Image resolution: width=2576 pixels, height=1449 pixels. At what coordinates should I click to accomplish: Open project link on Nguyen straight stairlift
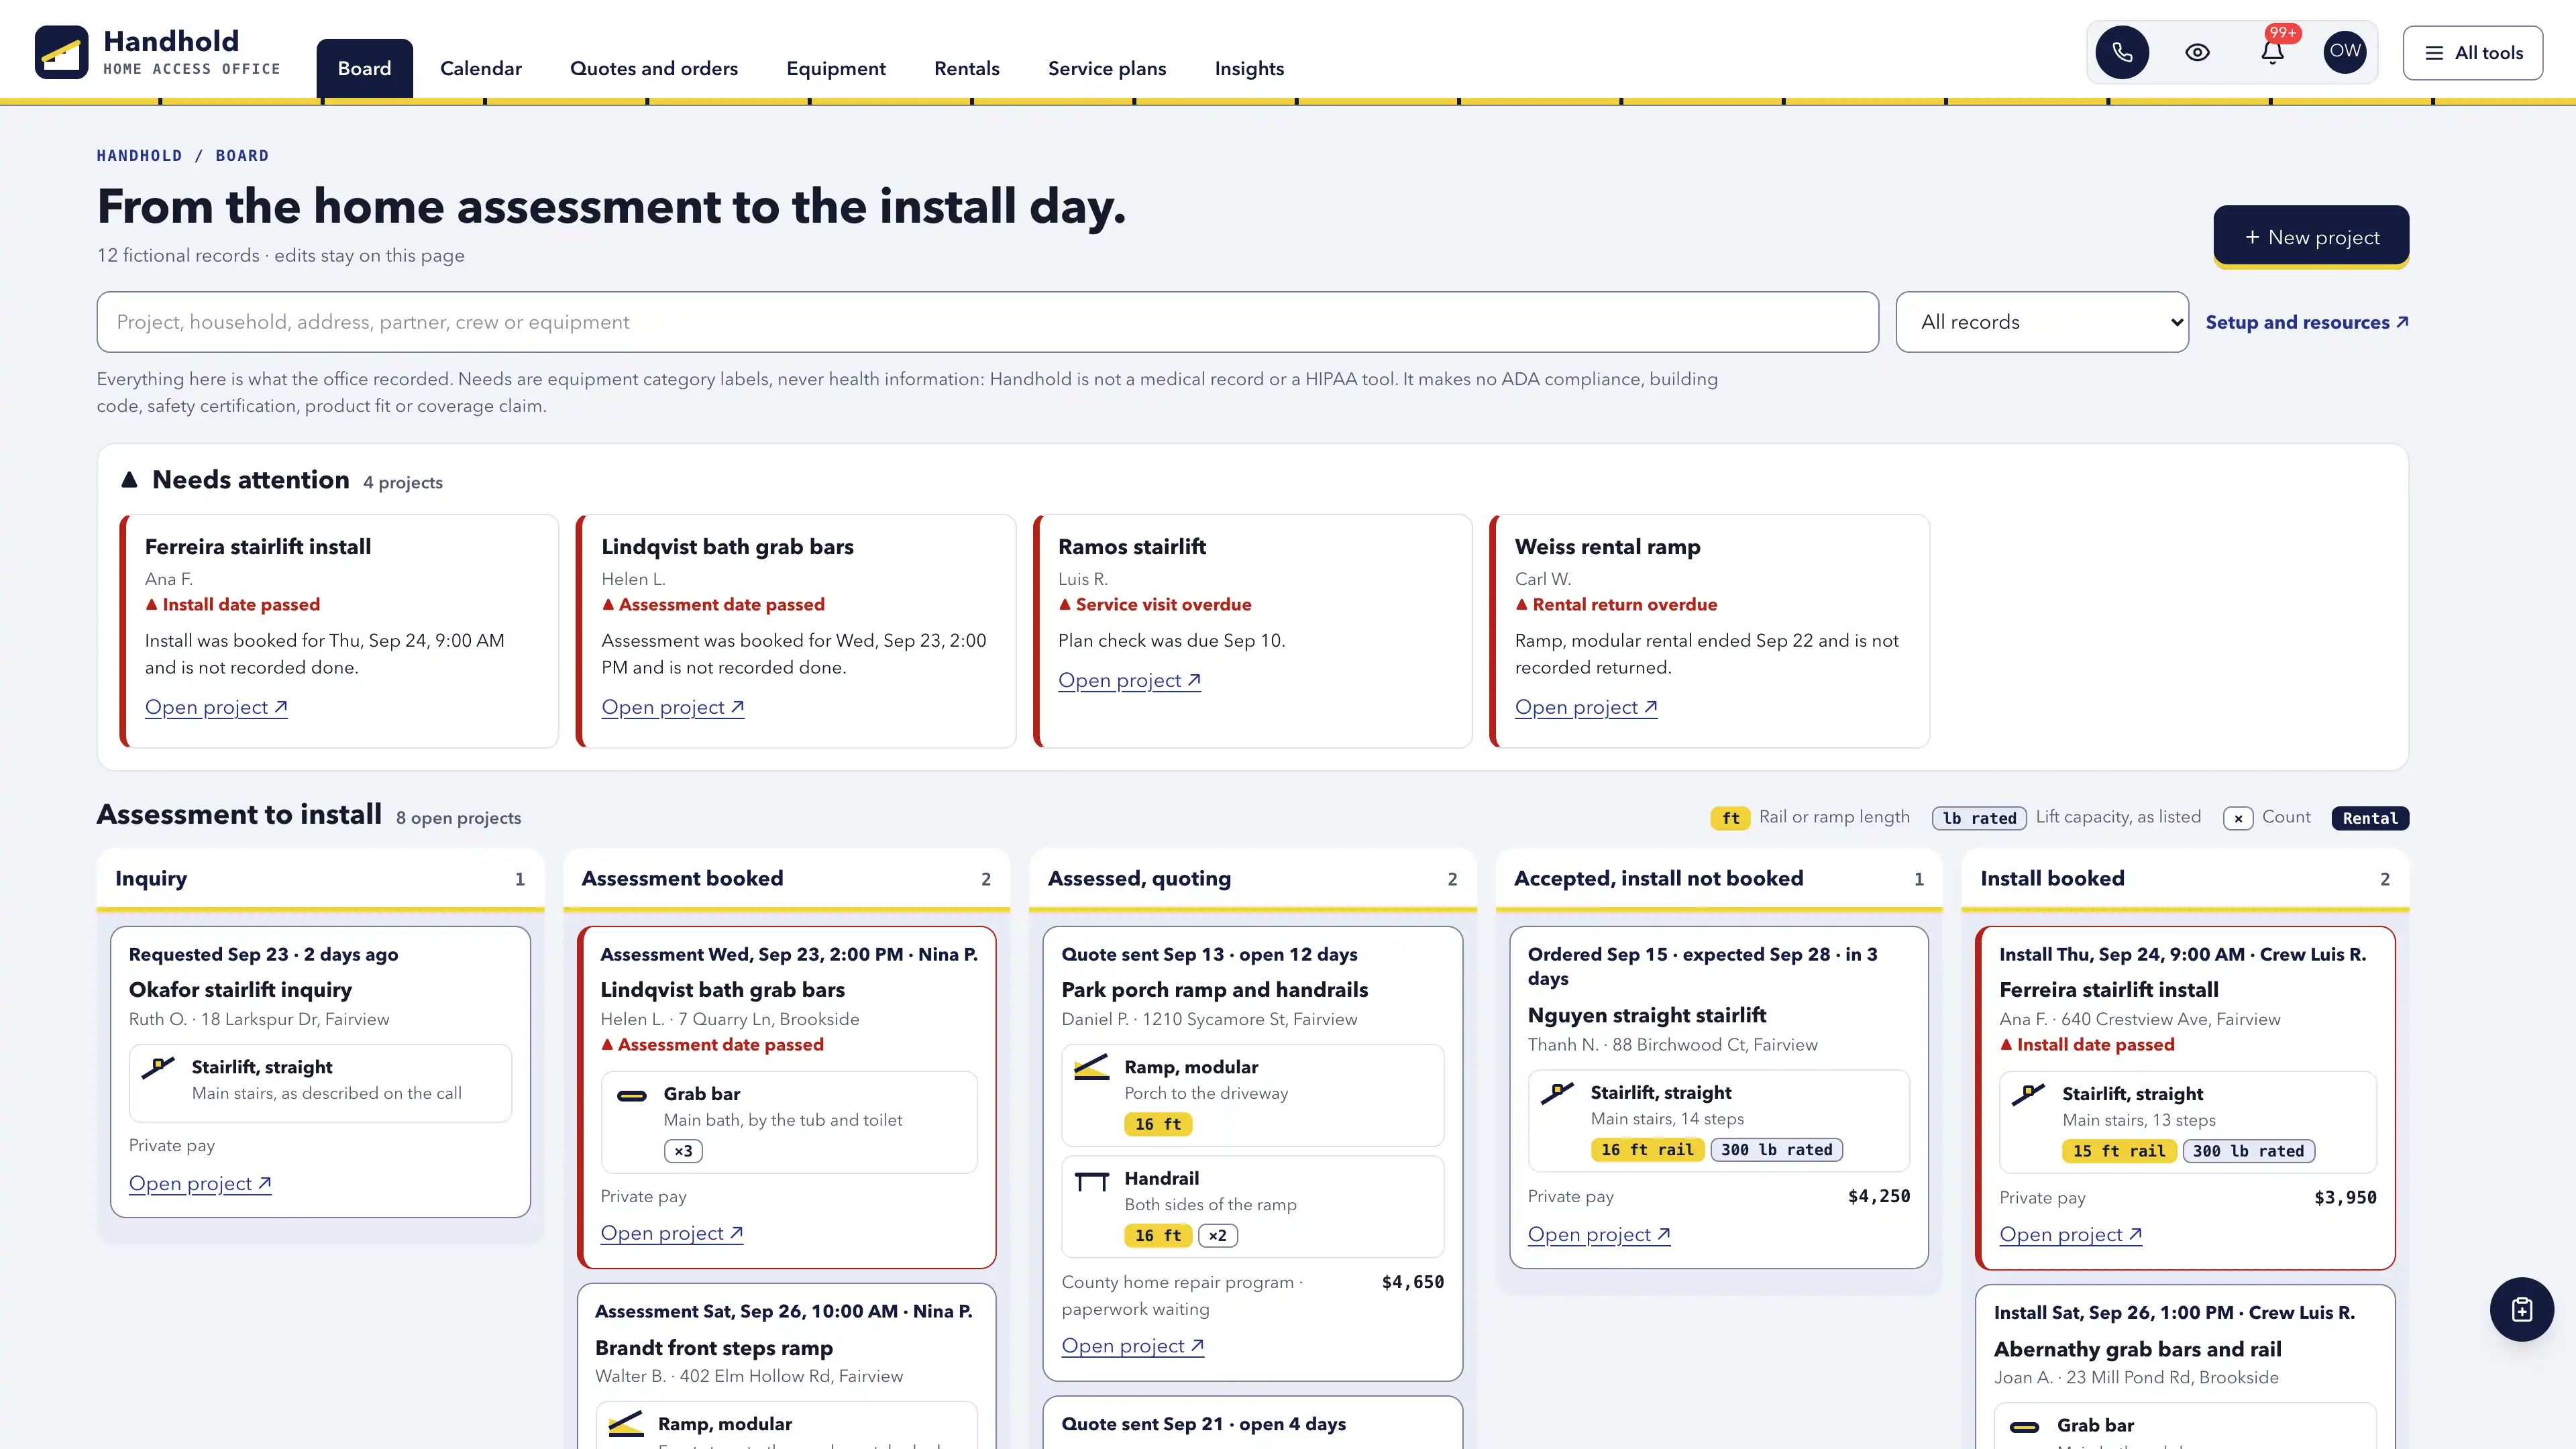1599,1234
